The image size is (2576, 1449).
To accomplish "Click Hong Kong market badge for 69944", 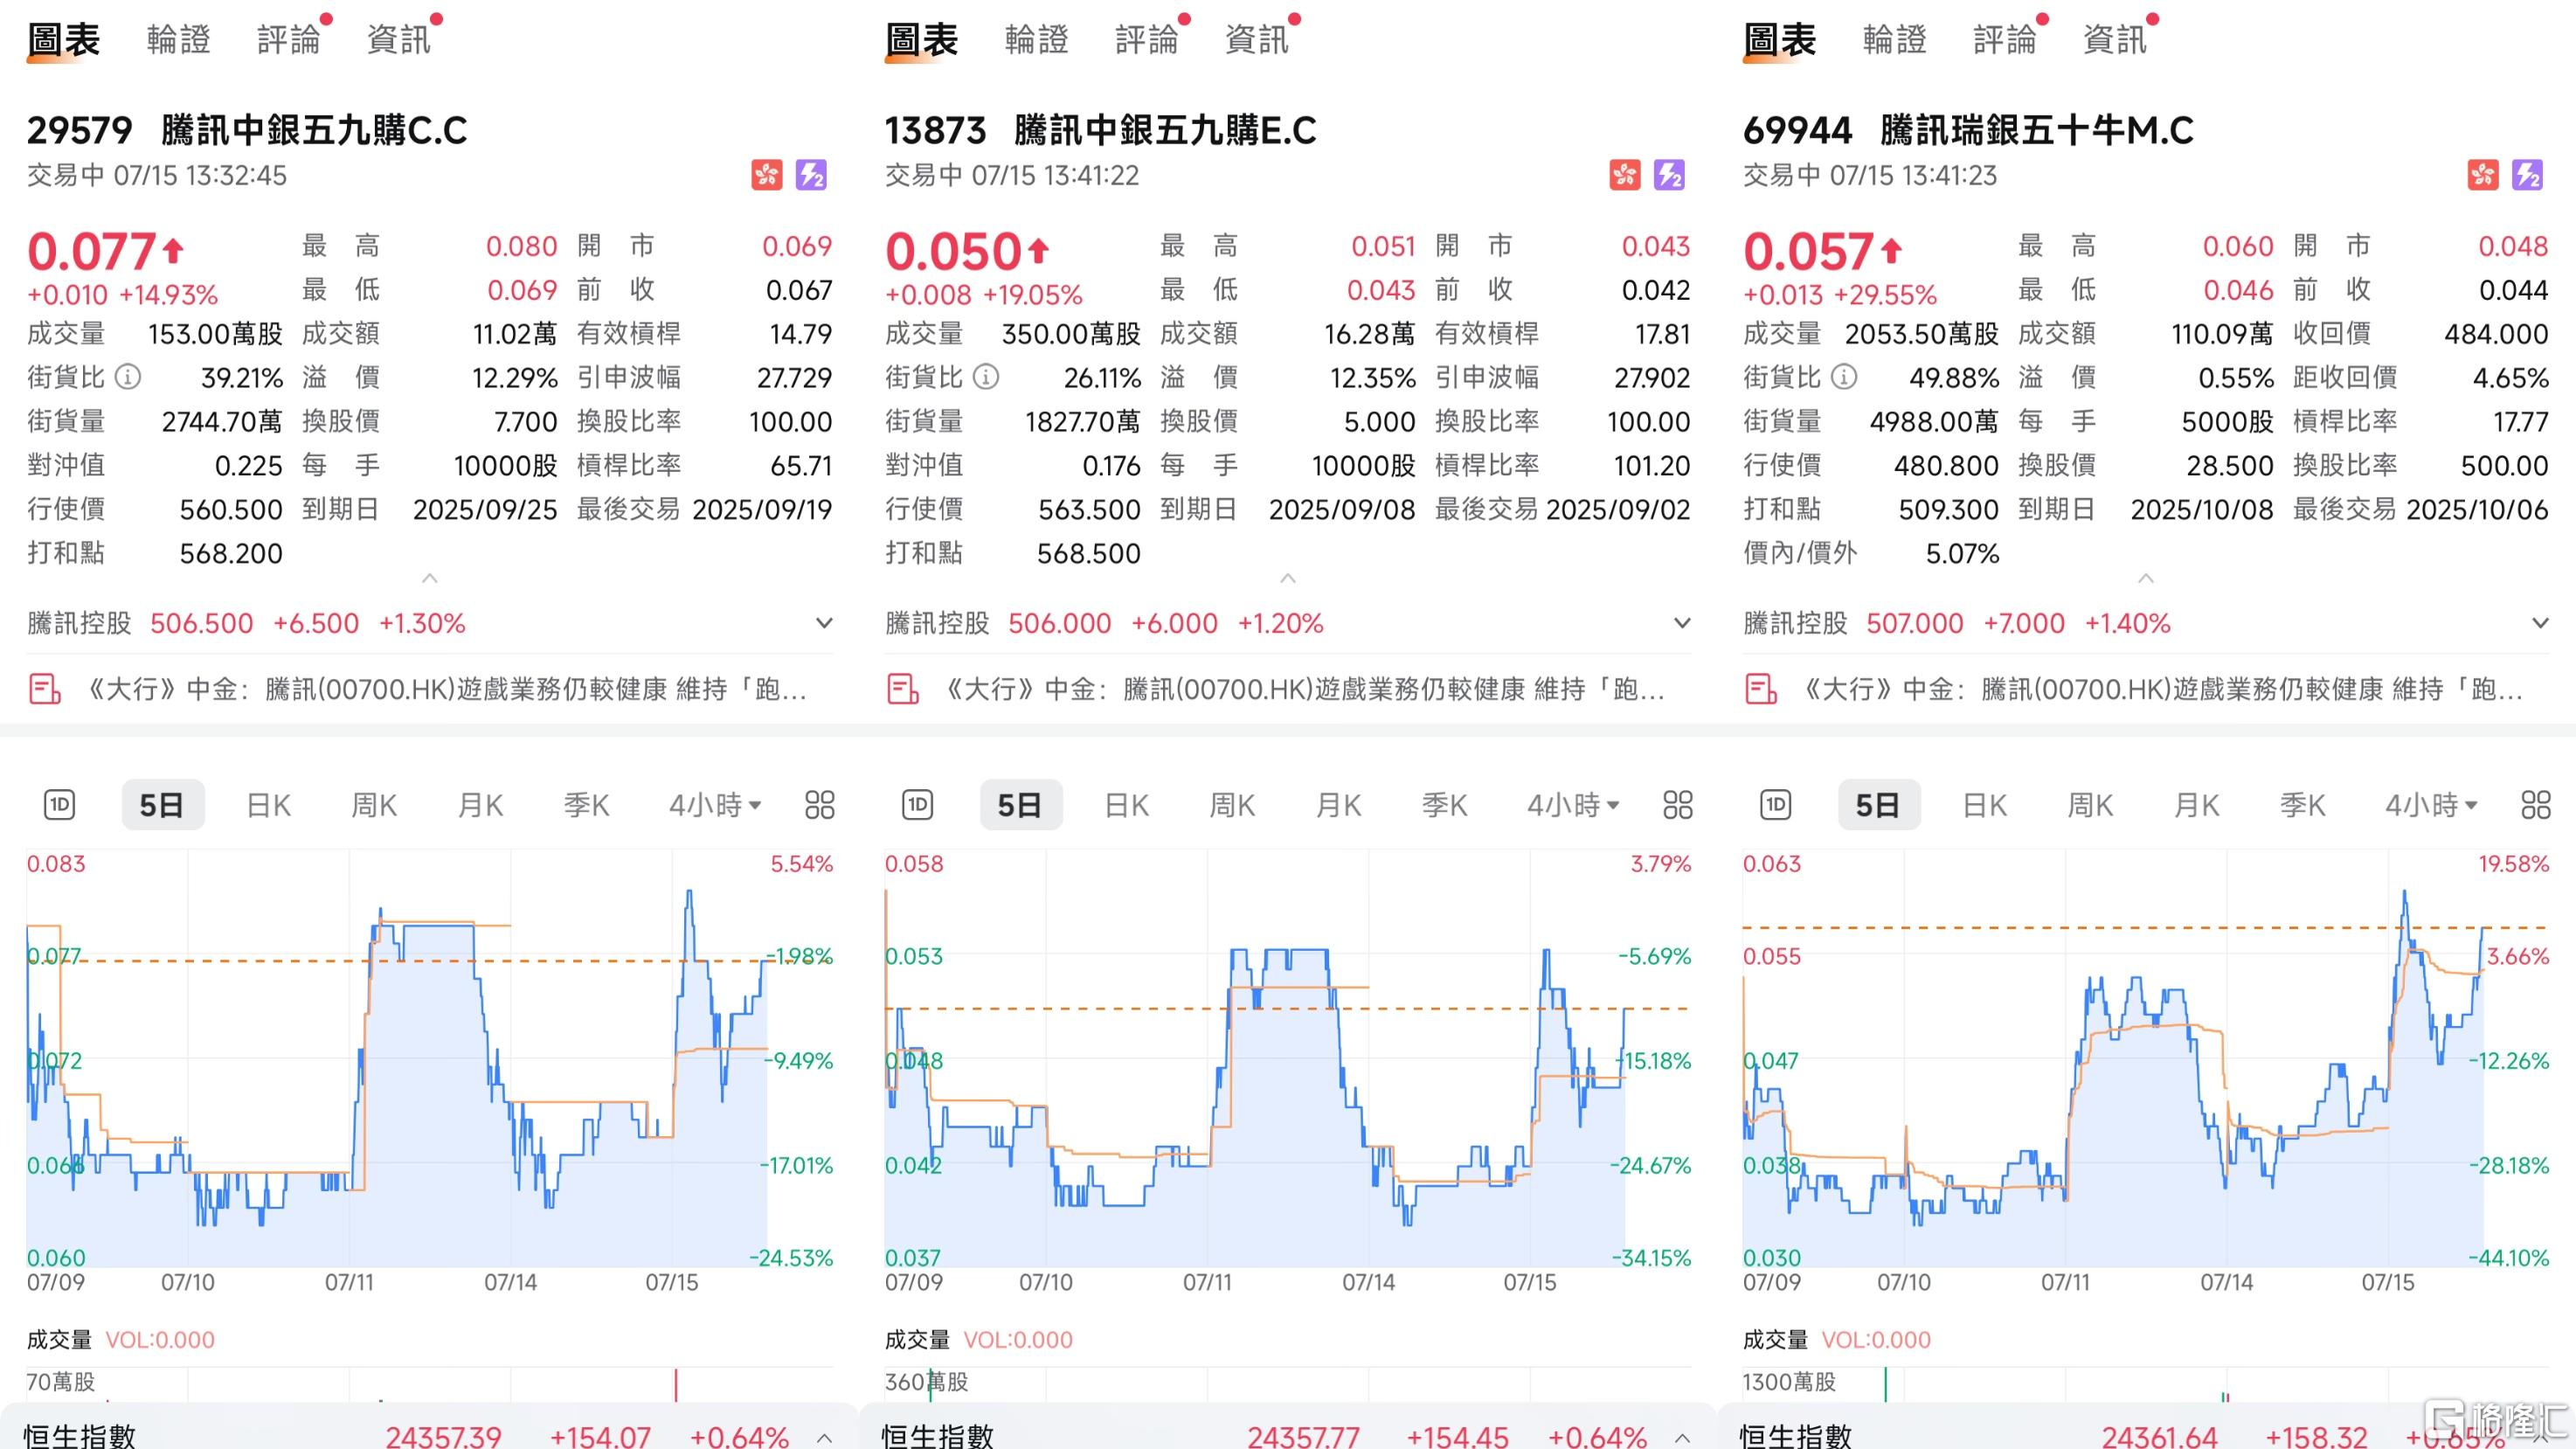I will click(x=2483, y=175).
